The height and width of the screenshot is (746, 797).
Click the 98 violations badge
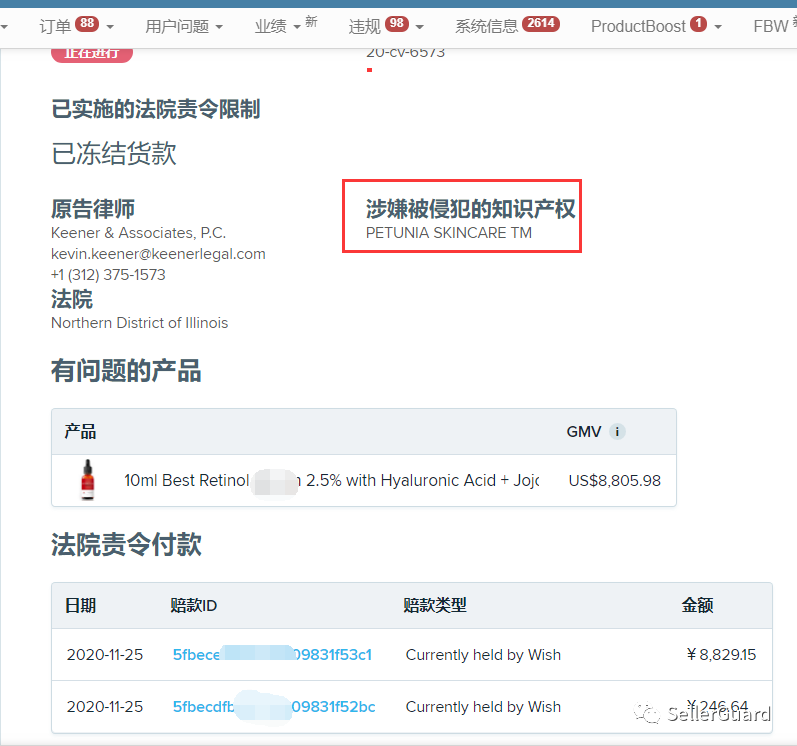(397, 23)
